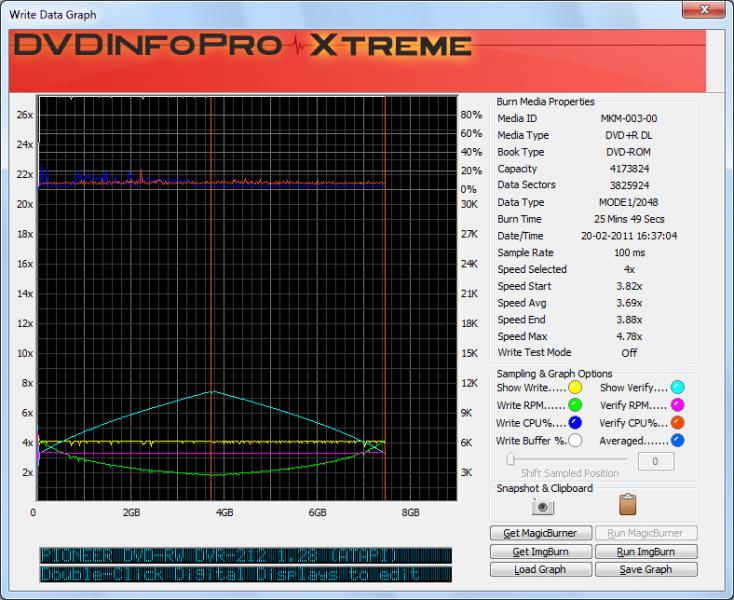Close the Write Data Graph window

[x=704, y=10]
